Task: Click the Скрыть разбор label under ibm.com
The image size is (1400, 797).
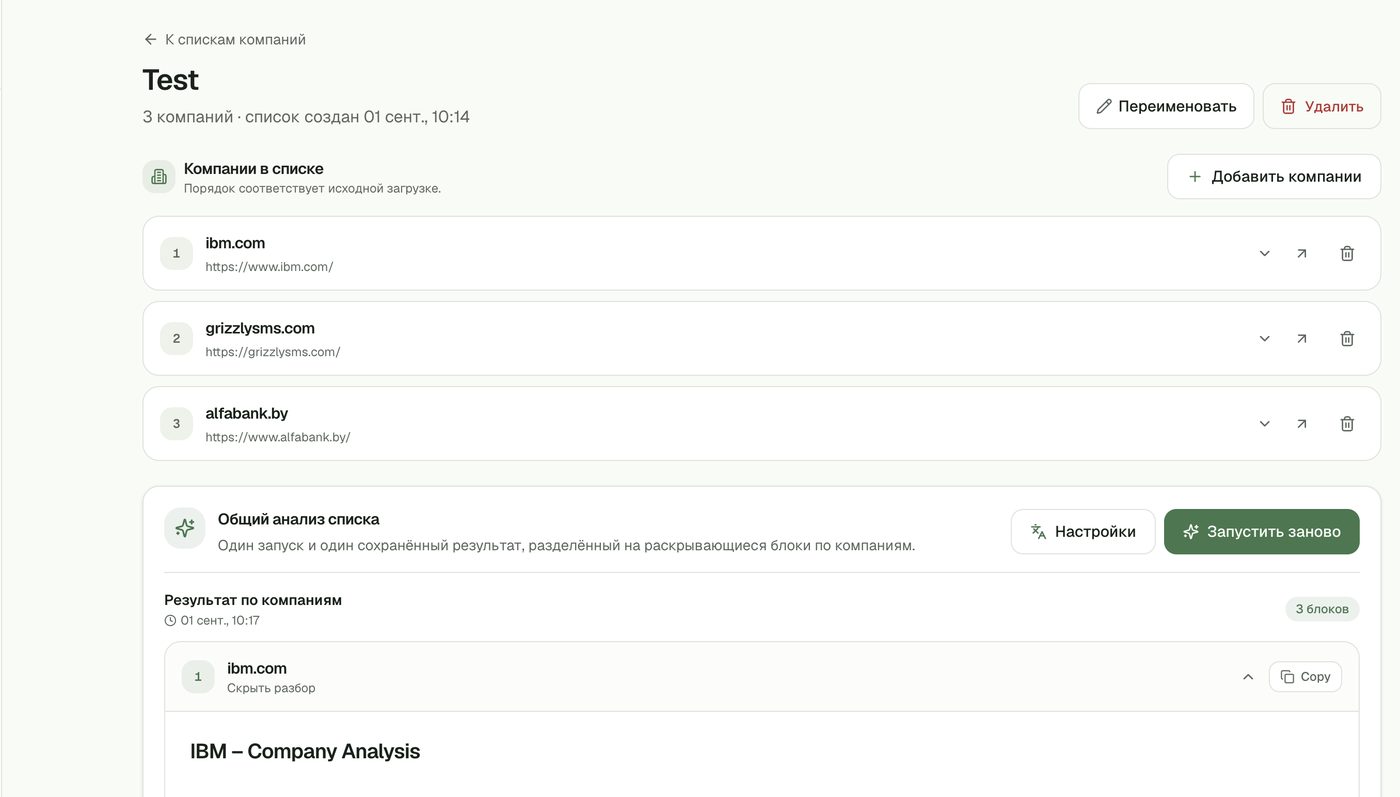Action: (271, 688)
